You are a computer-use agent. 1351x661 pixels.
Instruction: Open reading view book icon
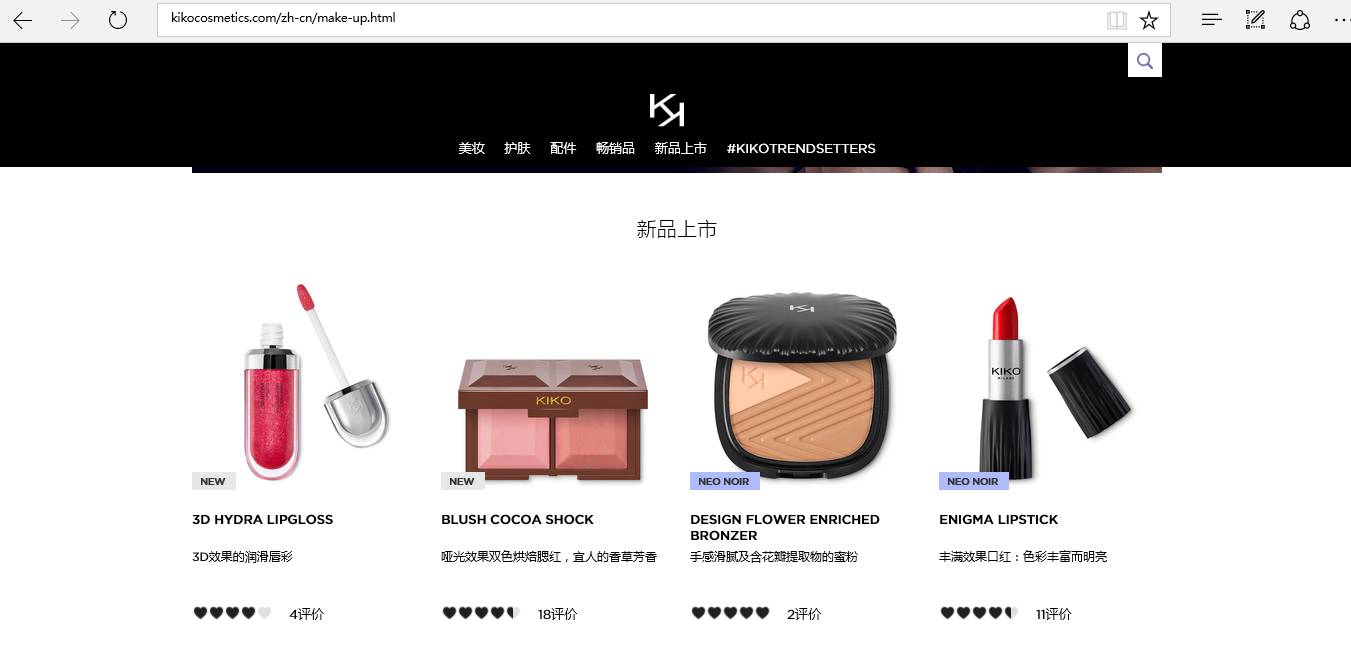tap(1117, 20)
